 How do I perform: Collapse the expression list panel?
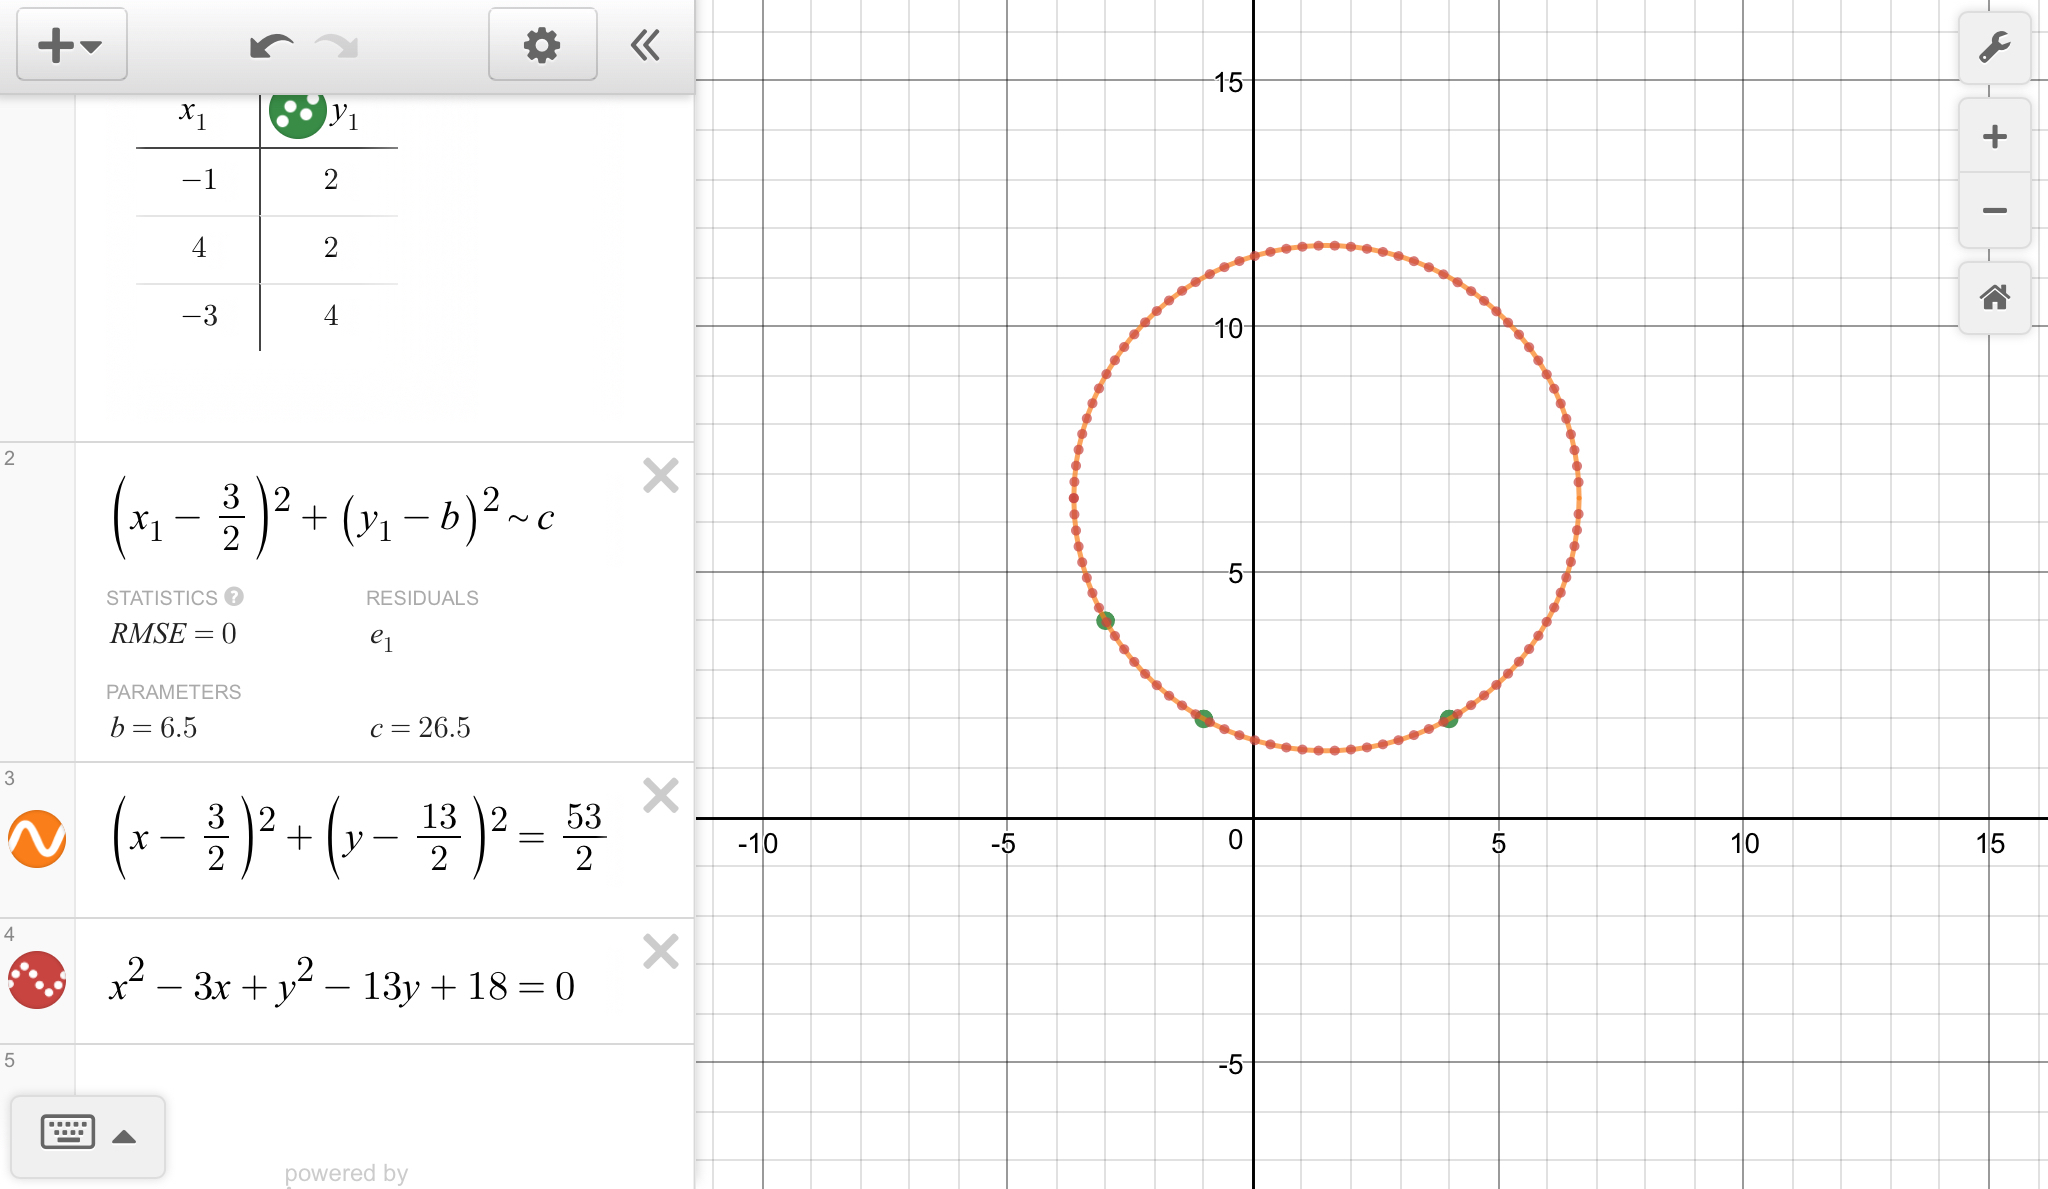pos(645,45)
